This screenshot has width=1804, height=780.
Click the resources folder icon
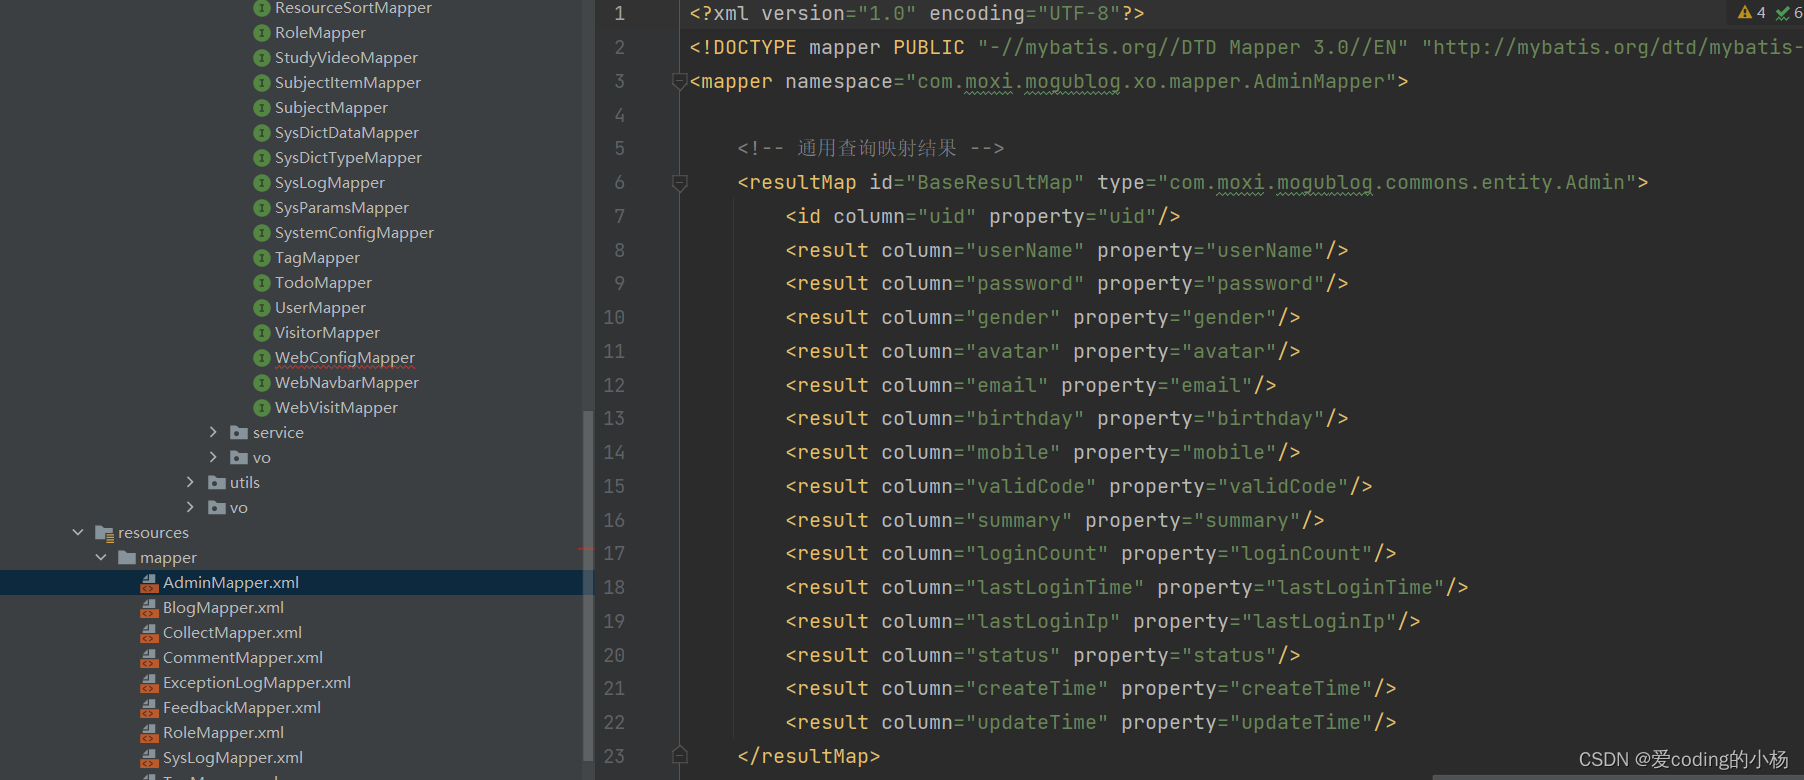coord(104,533)
